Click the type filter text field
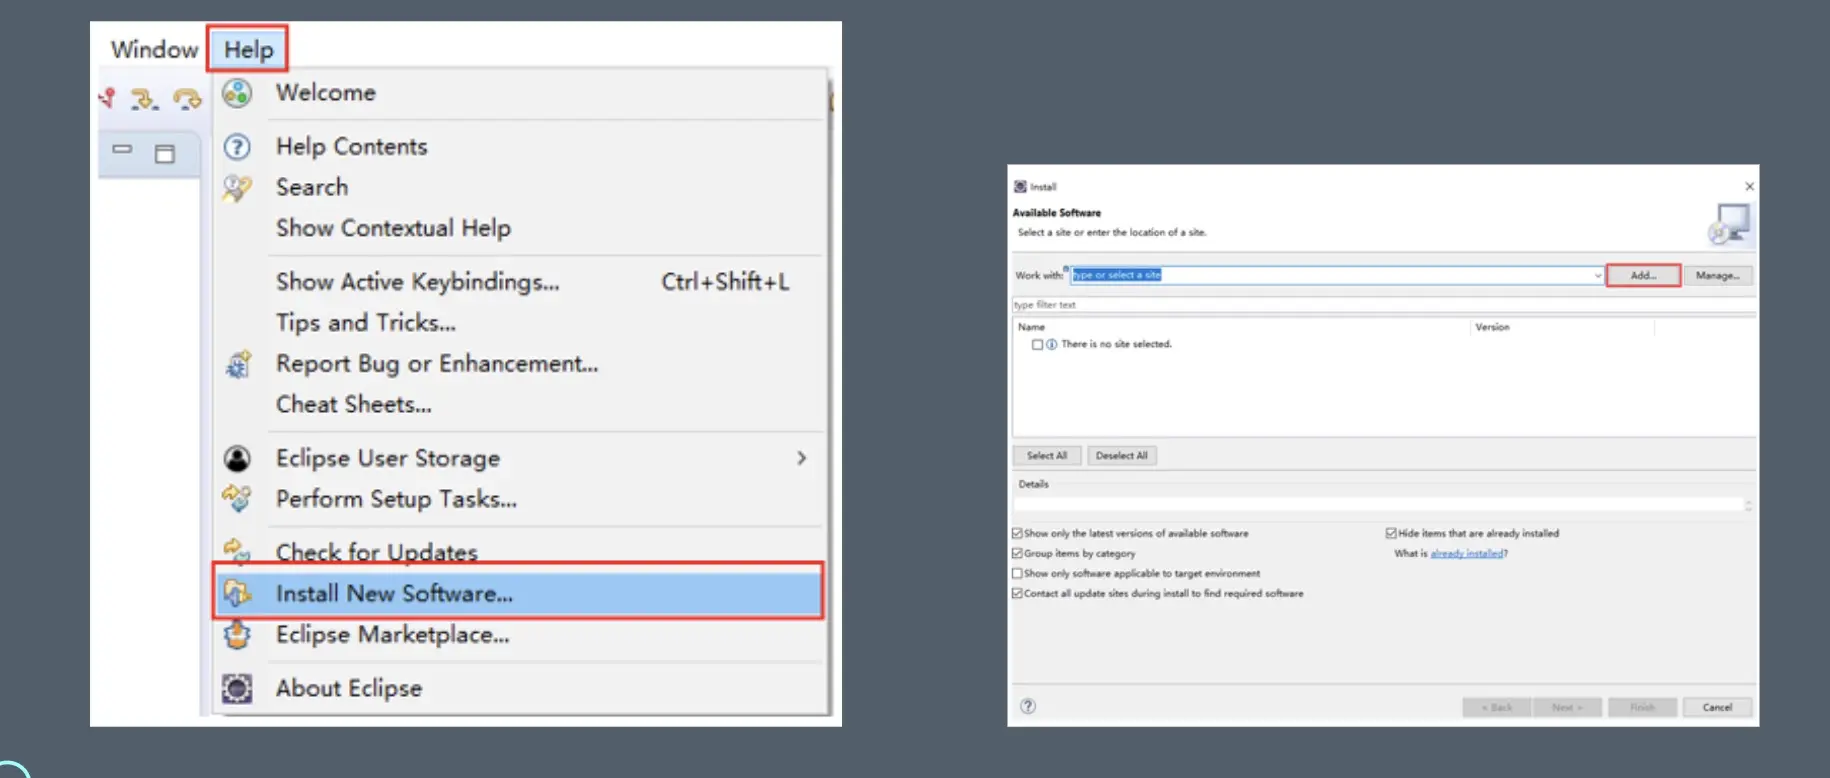This screenshot has width=1830, height=778. 1383,305
